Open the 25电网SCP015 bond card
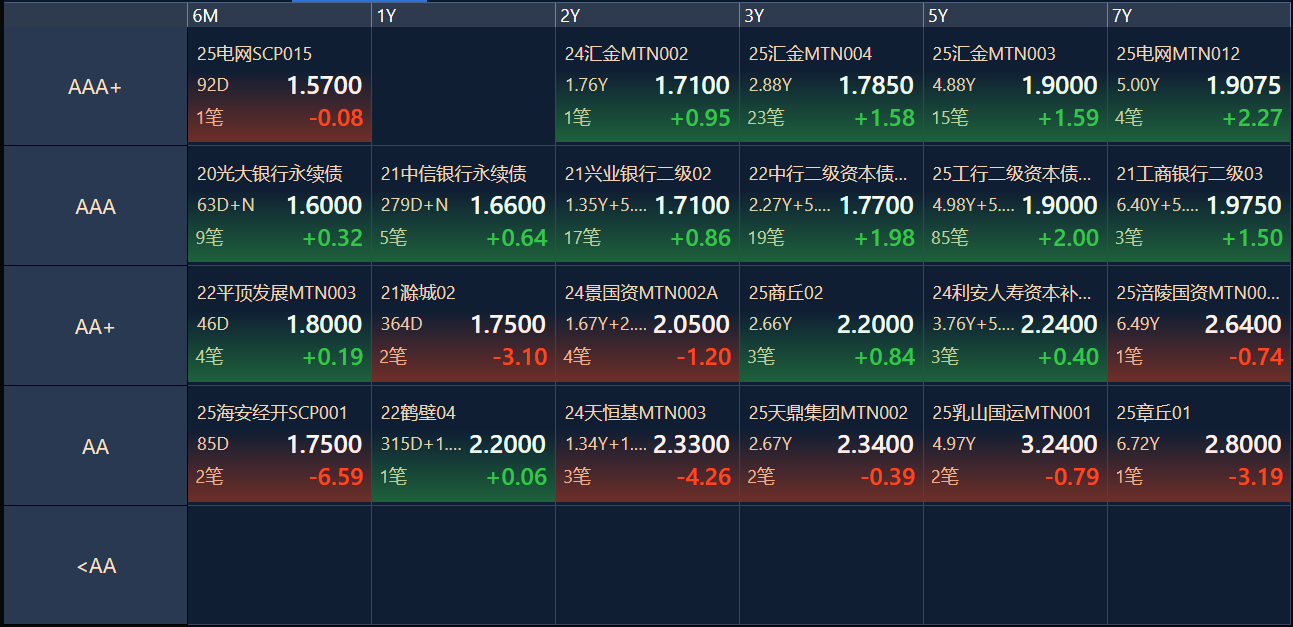1293x627 pixels. click(279, 86)
